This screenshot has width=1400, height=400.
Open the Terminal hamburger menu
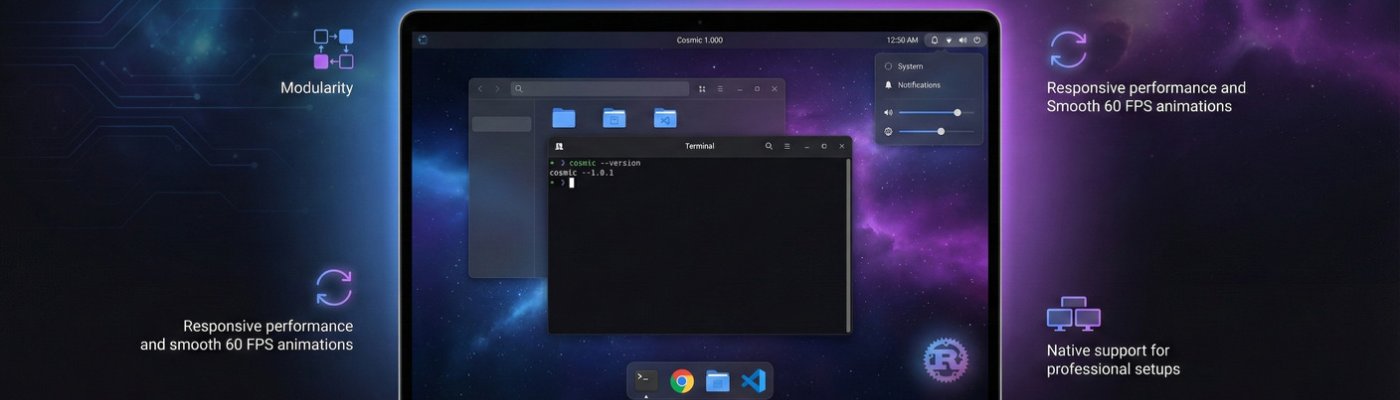pos(787,146)
